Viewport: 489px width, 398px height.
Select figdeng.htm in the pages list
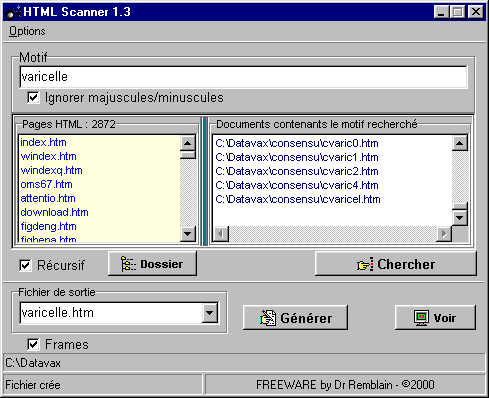pos(49,226)
